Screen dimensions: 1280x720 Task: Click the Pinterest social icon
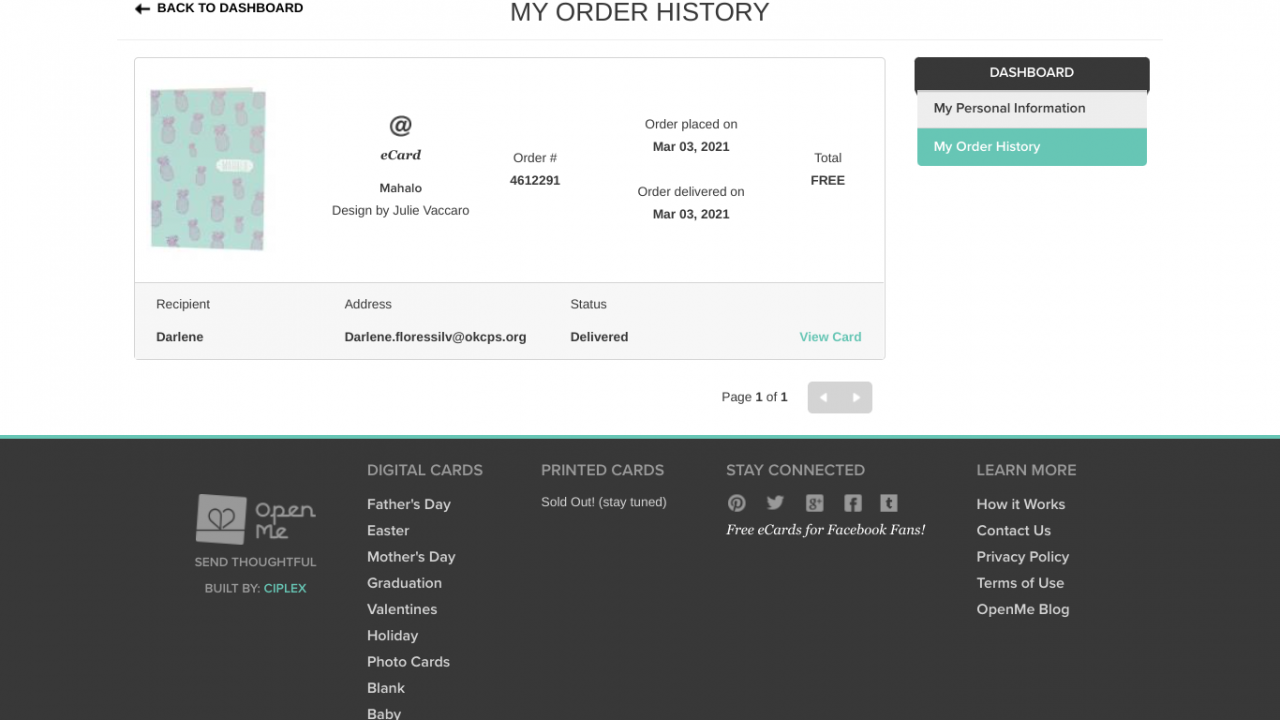tap(737, 503)
